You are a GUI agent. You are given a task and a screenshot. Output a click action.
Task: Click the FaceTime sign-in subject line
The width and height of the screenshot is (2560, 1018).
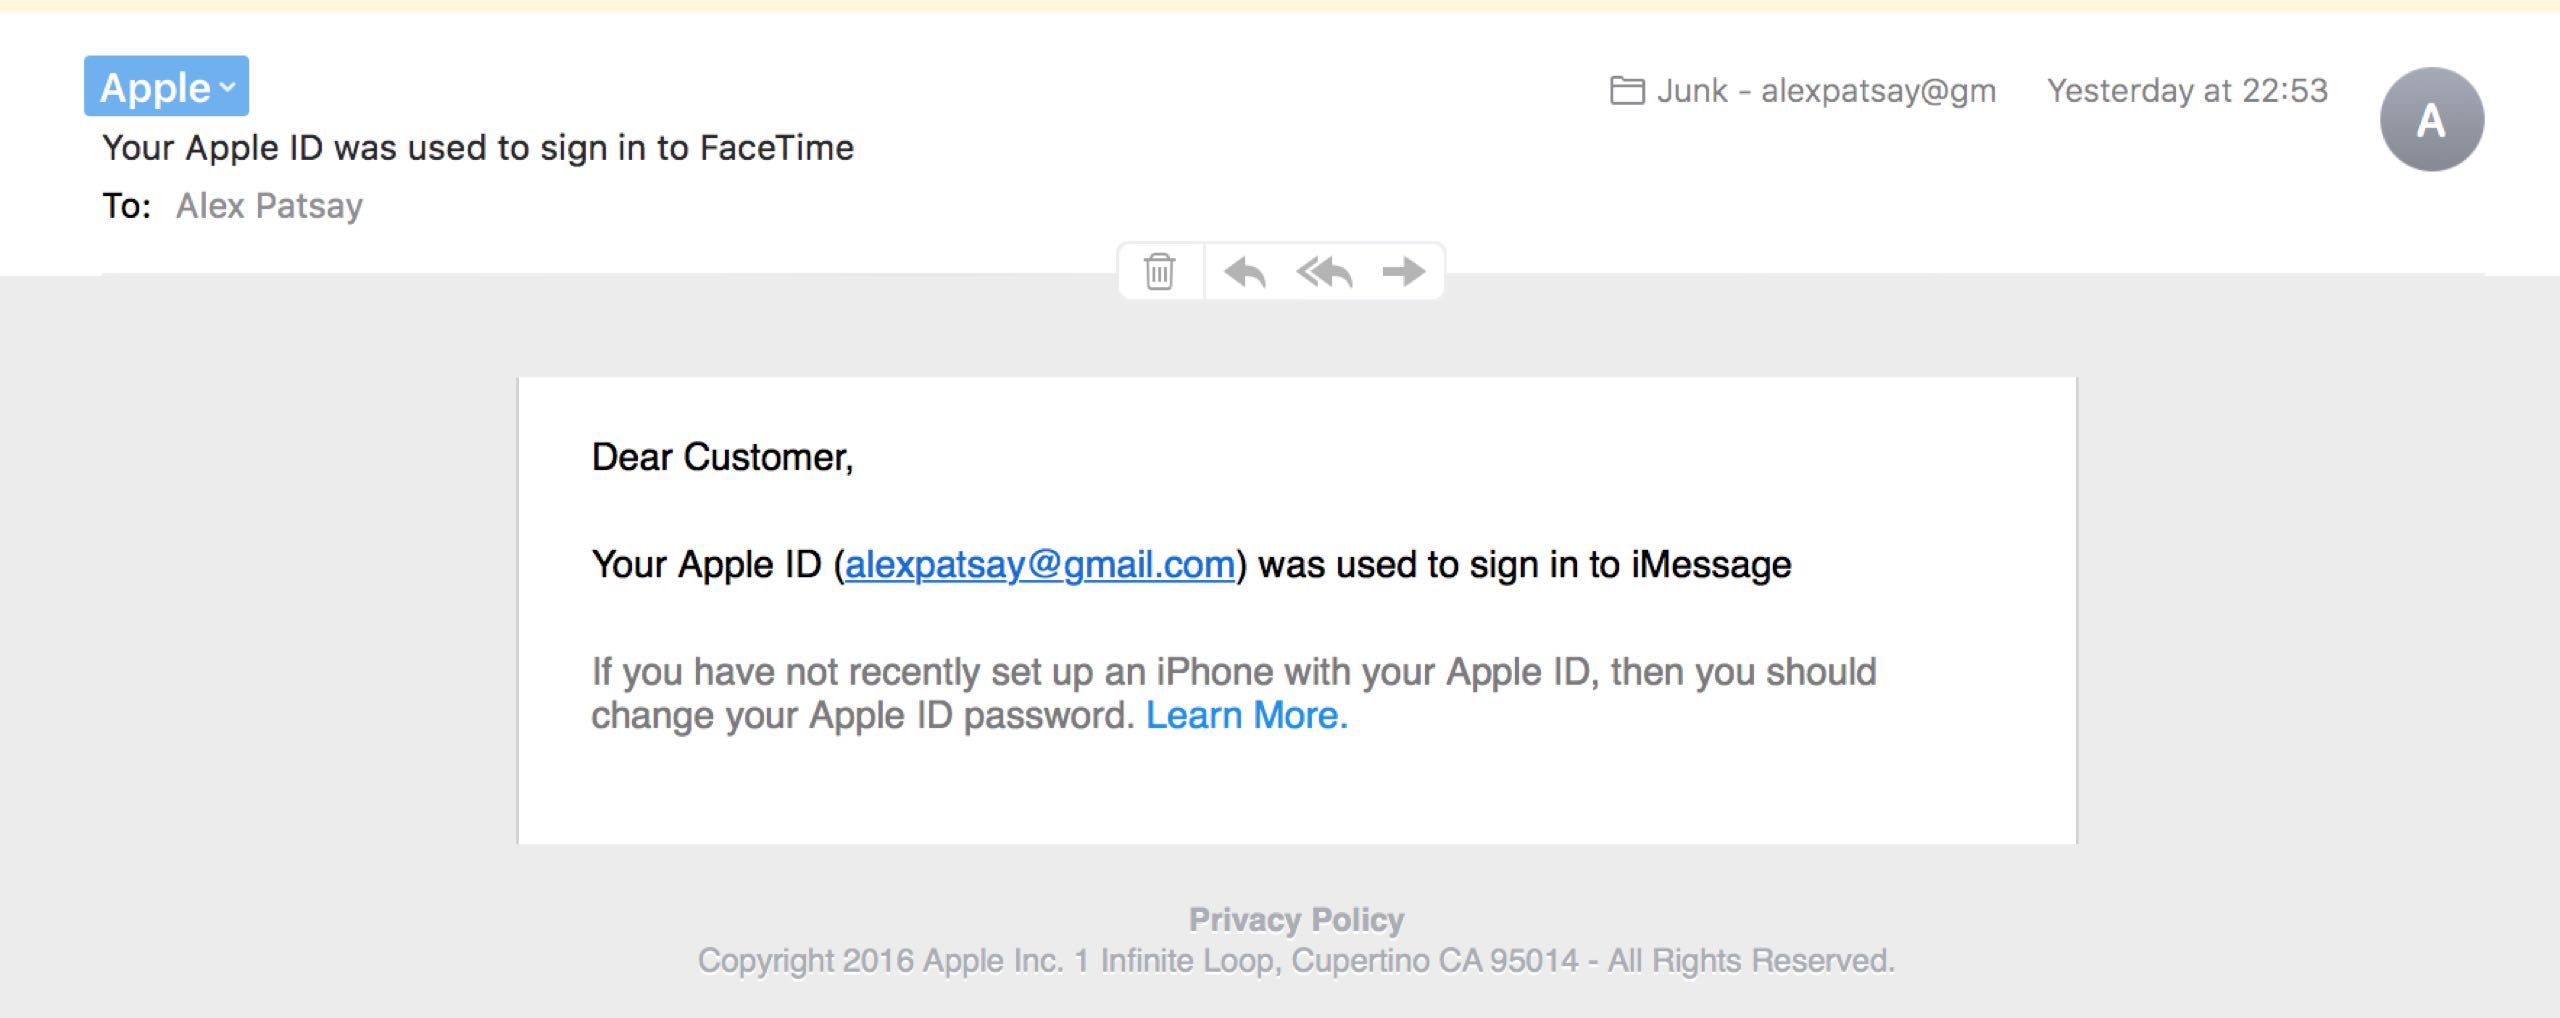point(478,148)
